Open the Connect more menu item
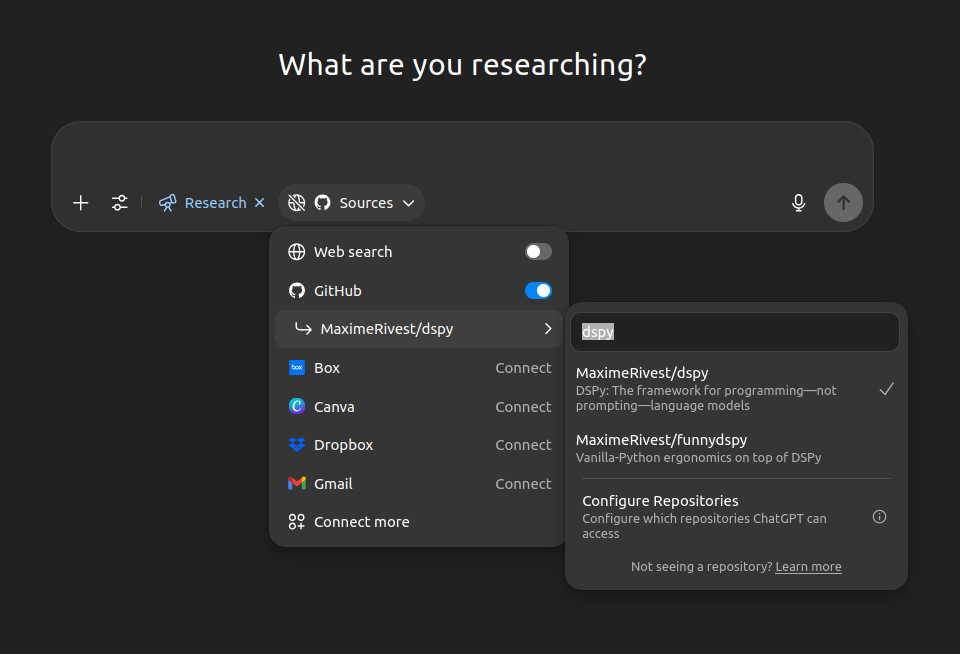Image resolution: width=960 pixels, height=654 pixels. click(419, 522)
